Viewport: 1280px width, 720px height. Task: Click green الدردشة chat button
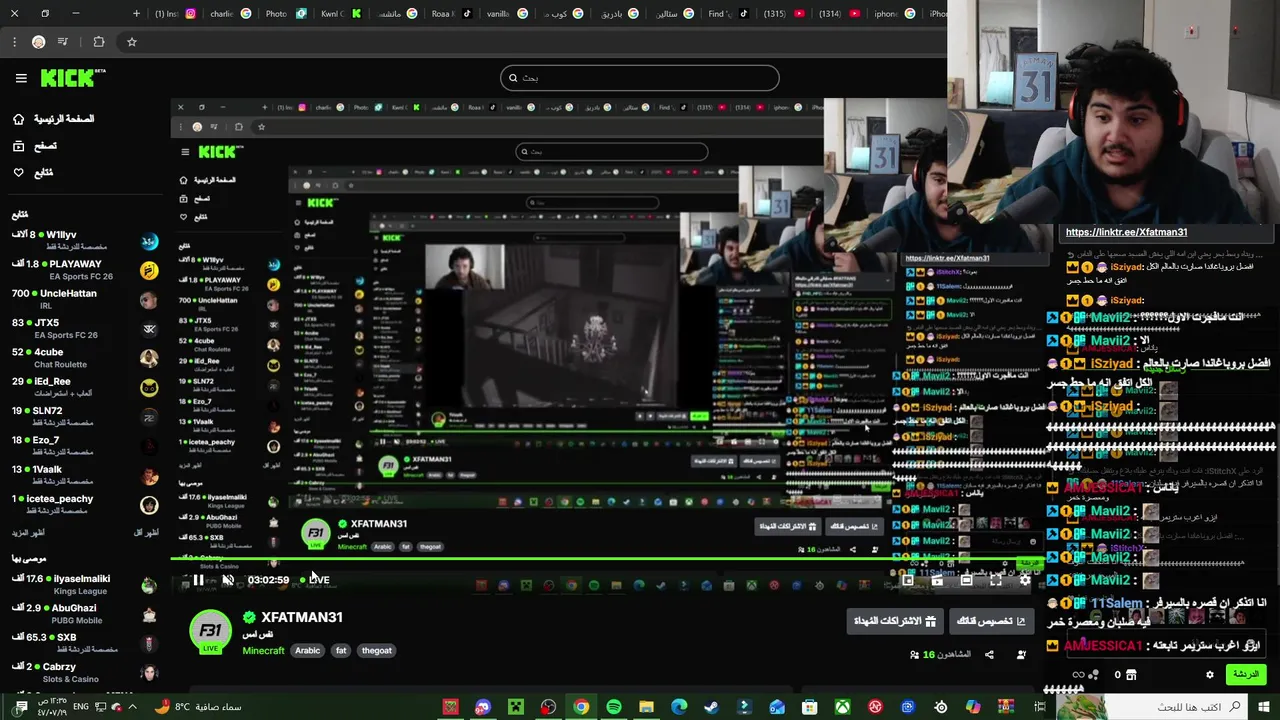(1245, 674)
